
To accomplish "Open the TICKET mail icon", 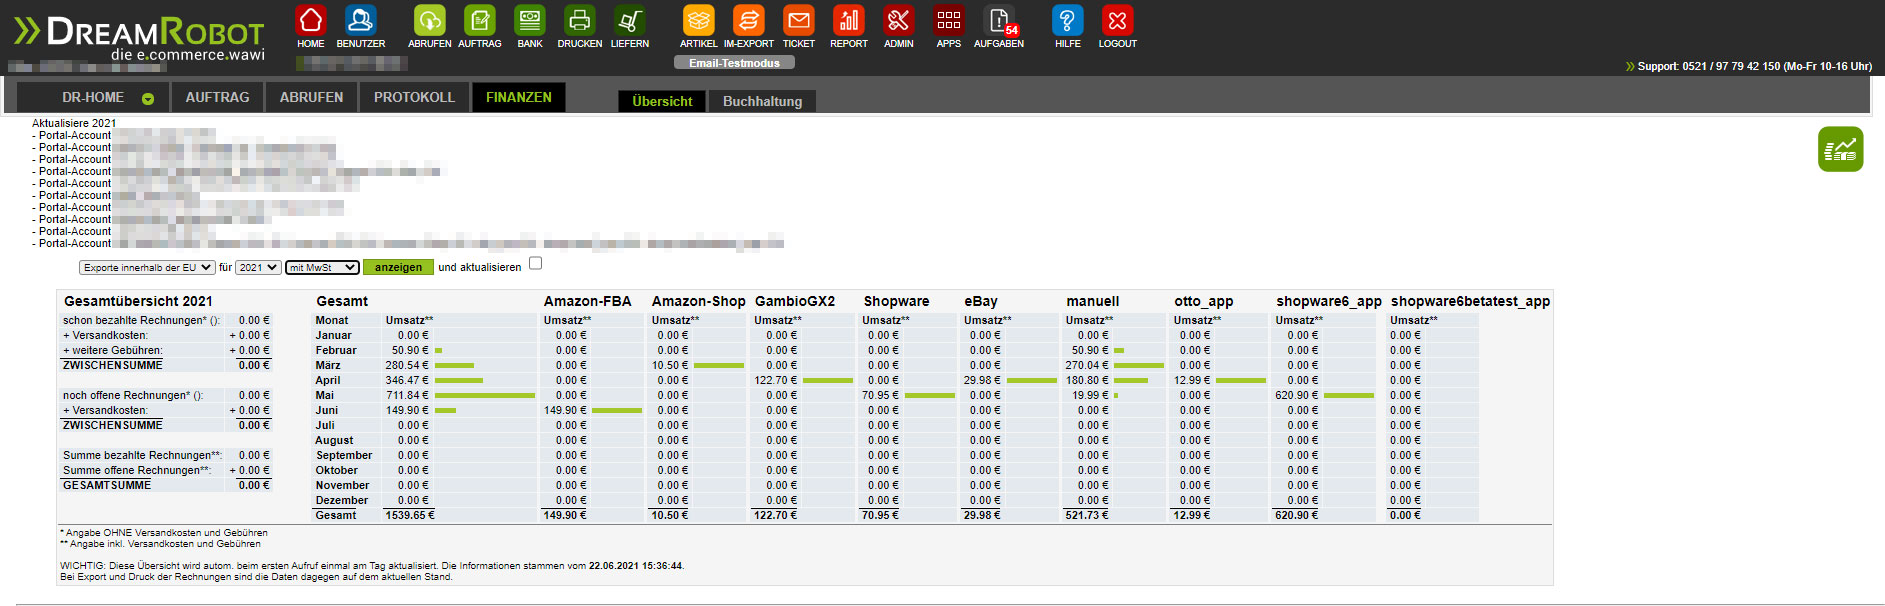I will pos(799,20).
